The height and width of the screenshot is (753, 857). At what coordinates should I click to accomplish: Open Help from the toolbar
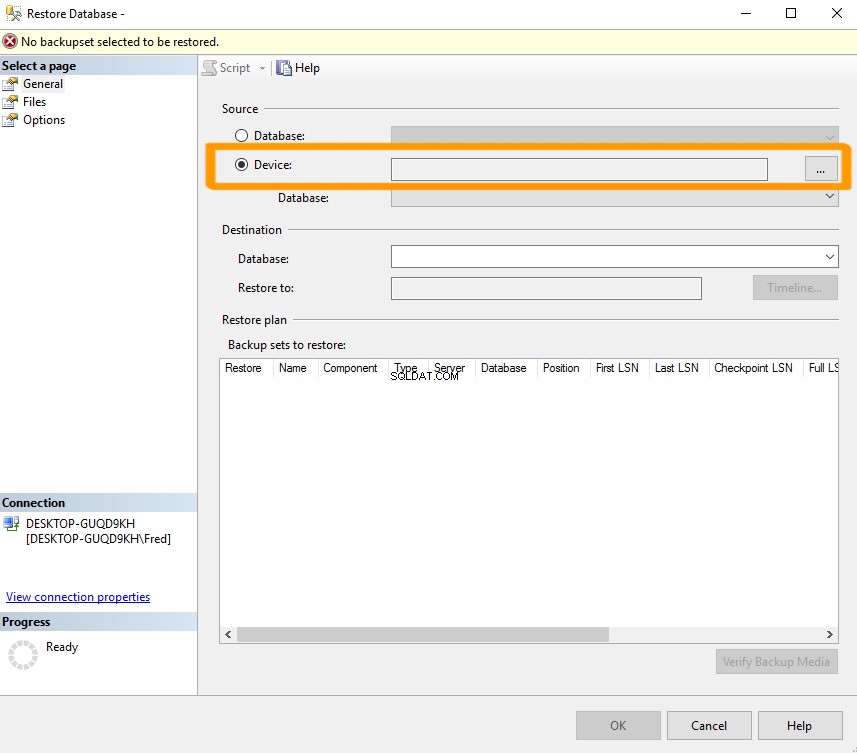point(298,68)
